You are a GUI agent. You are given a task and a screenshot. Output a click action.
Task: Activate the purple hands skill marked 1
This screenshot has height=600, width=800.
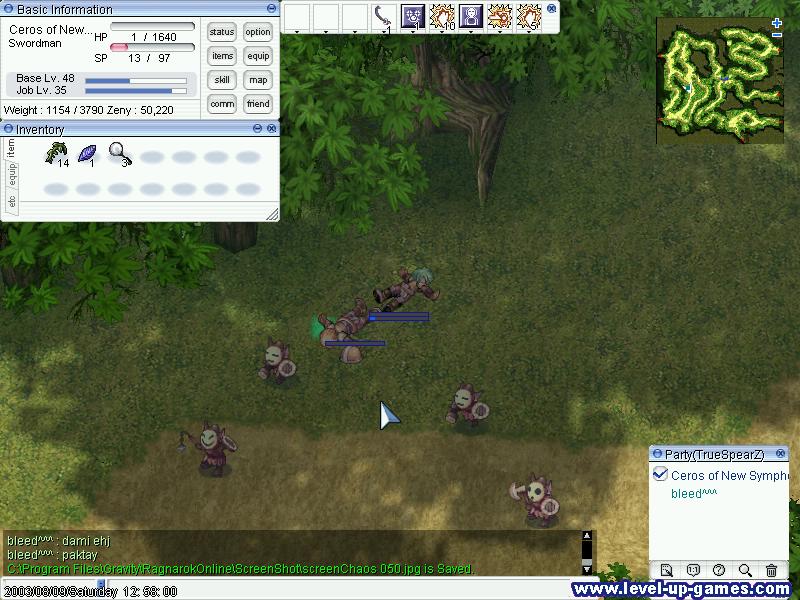tap(412, 17)
